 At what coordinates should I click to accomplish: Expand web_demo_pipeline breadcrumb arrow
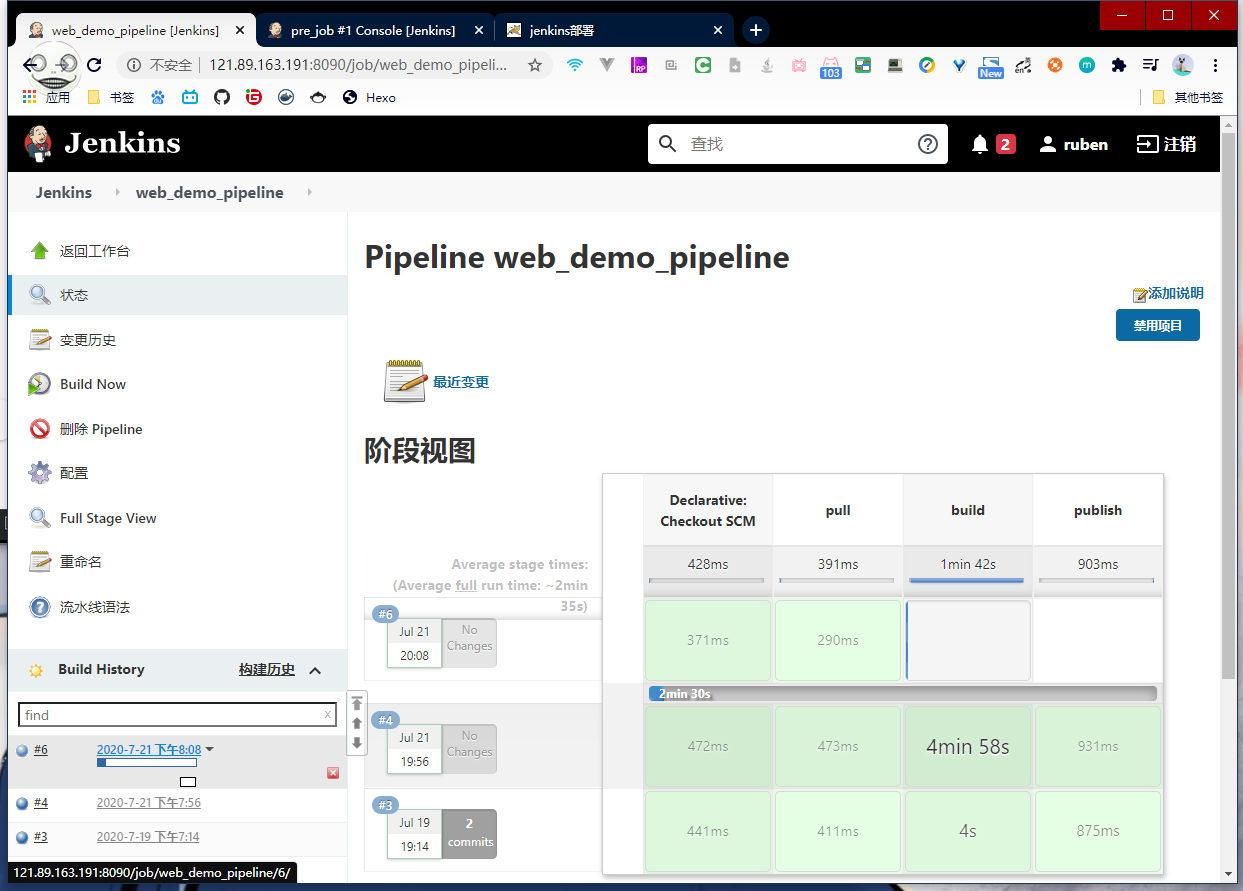[x=309, y=192]
